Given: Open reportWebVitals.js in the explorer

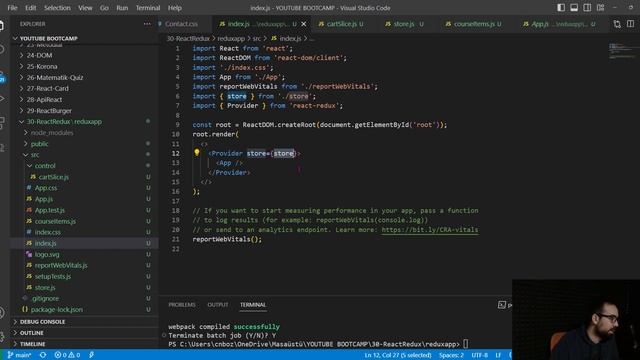Looking at the screenshot, I should (61, 265).
